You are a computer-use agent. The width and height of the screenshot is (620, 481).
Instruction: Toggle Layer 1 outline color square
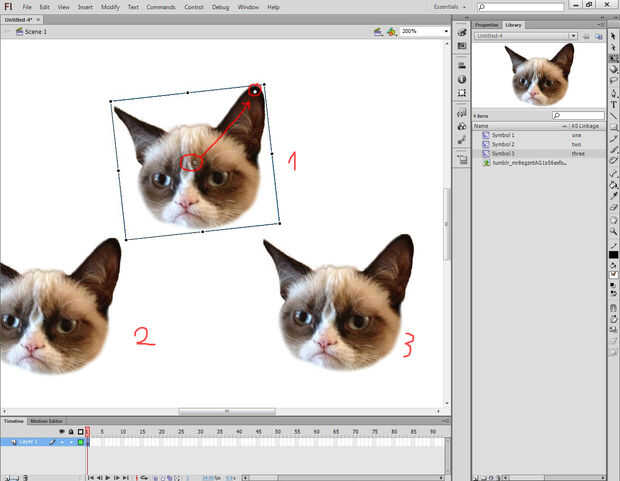click(81, 442)
